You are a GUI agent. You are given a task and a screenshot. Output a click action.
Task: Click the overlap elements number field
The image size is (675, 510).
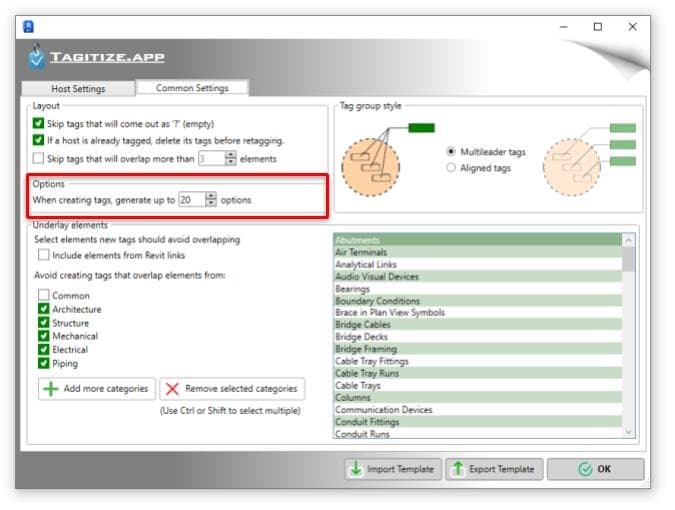click(211, 159)
